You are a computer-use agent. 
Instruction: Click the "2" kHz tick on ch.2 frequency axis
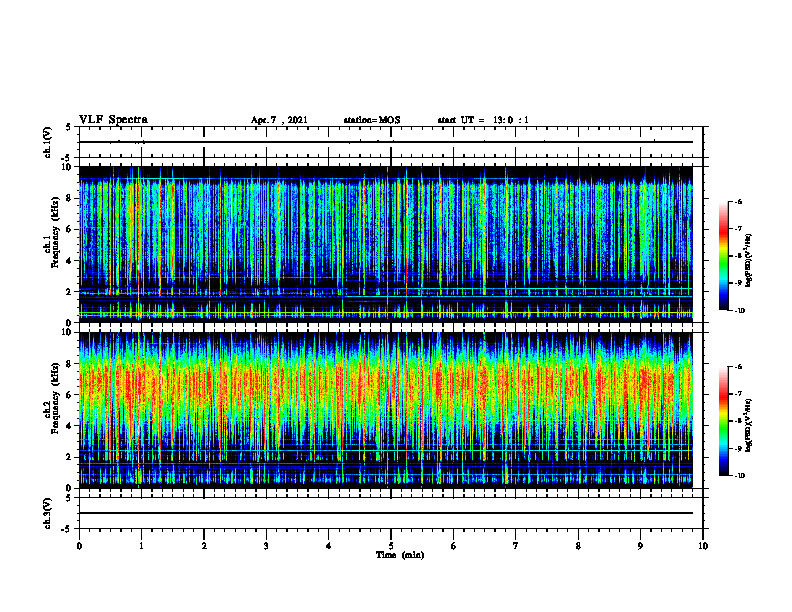pos(71,457)
